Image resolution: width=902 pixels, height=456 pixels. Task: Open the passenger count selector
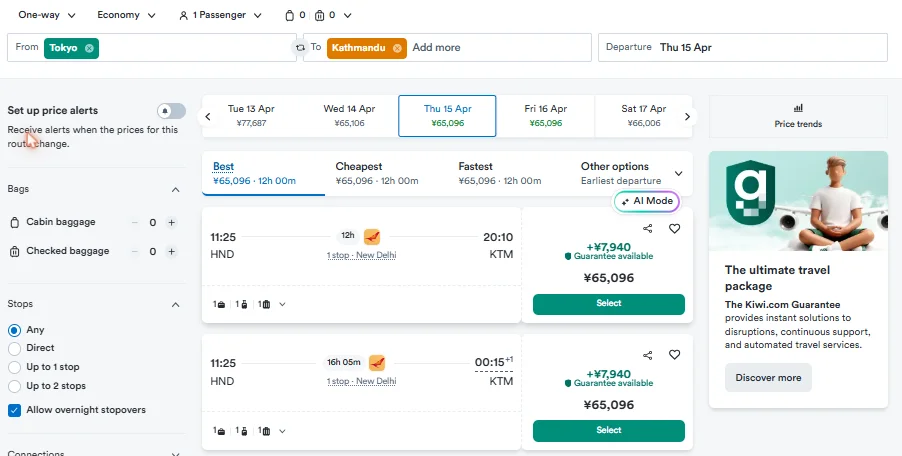point(220,16)
